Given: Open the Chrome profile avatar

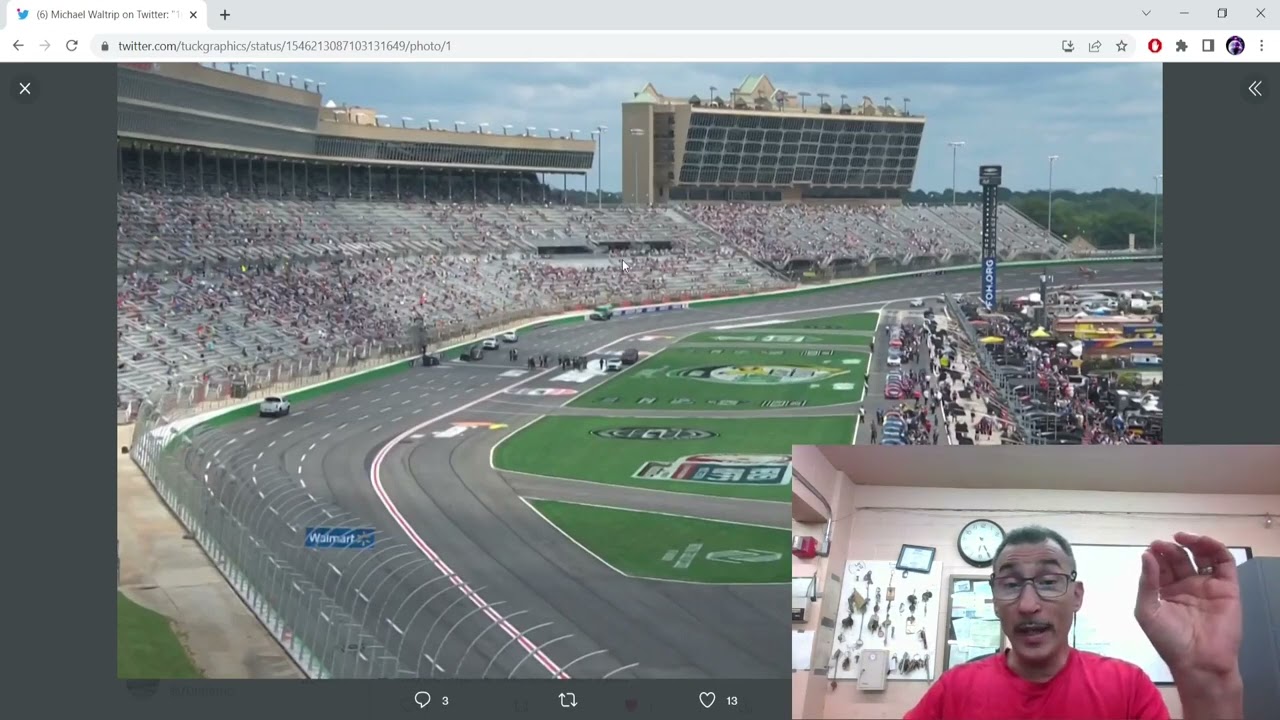Looking at the screenshot, I should 1235,46.
